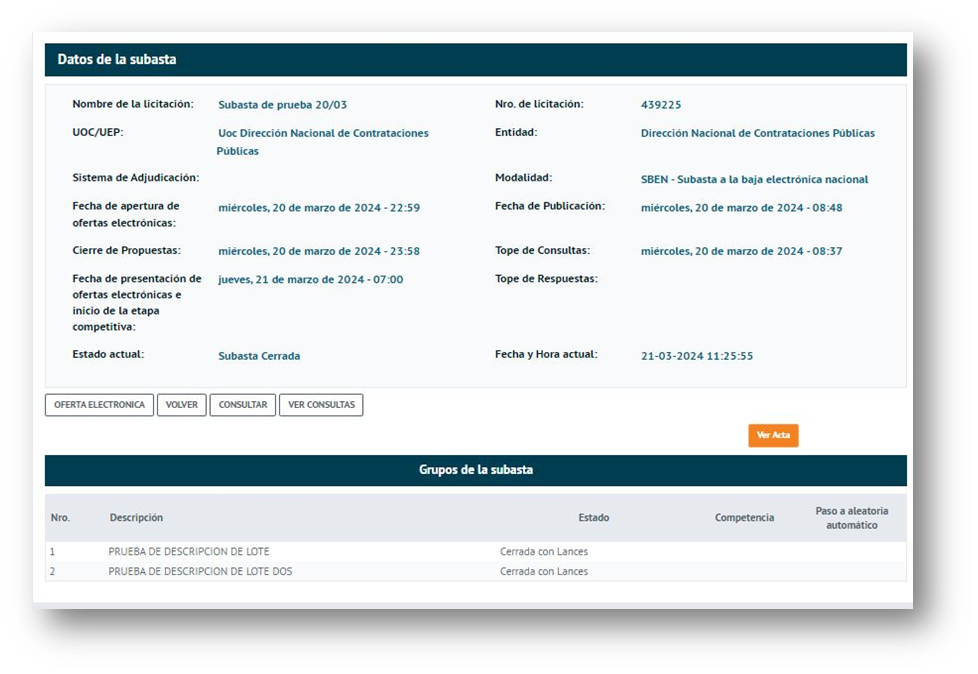The image size is (978, 674).
Task: Click the Sistema de Adjudicación label
Action: [136, 178]
